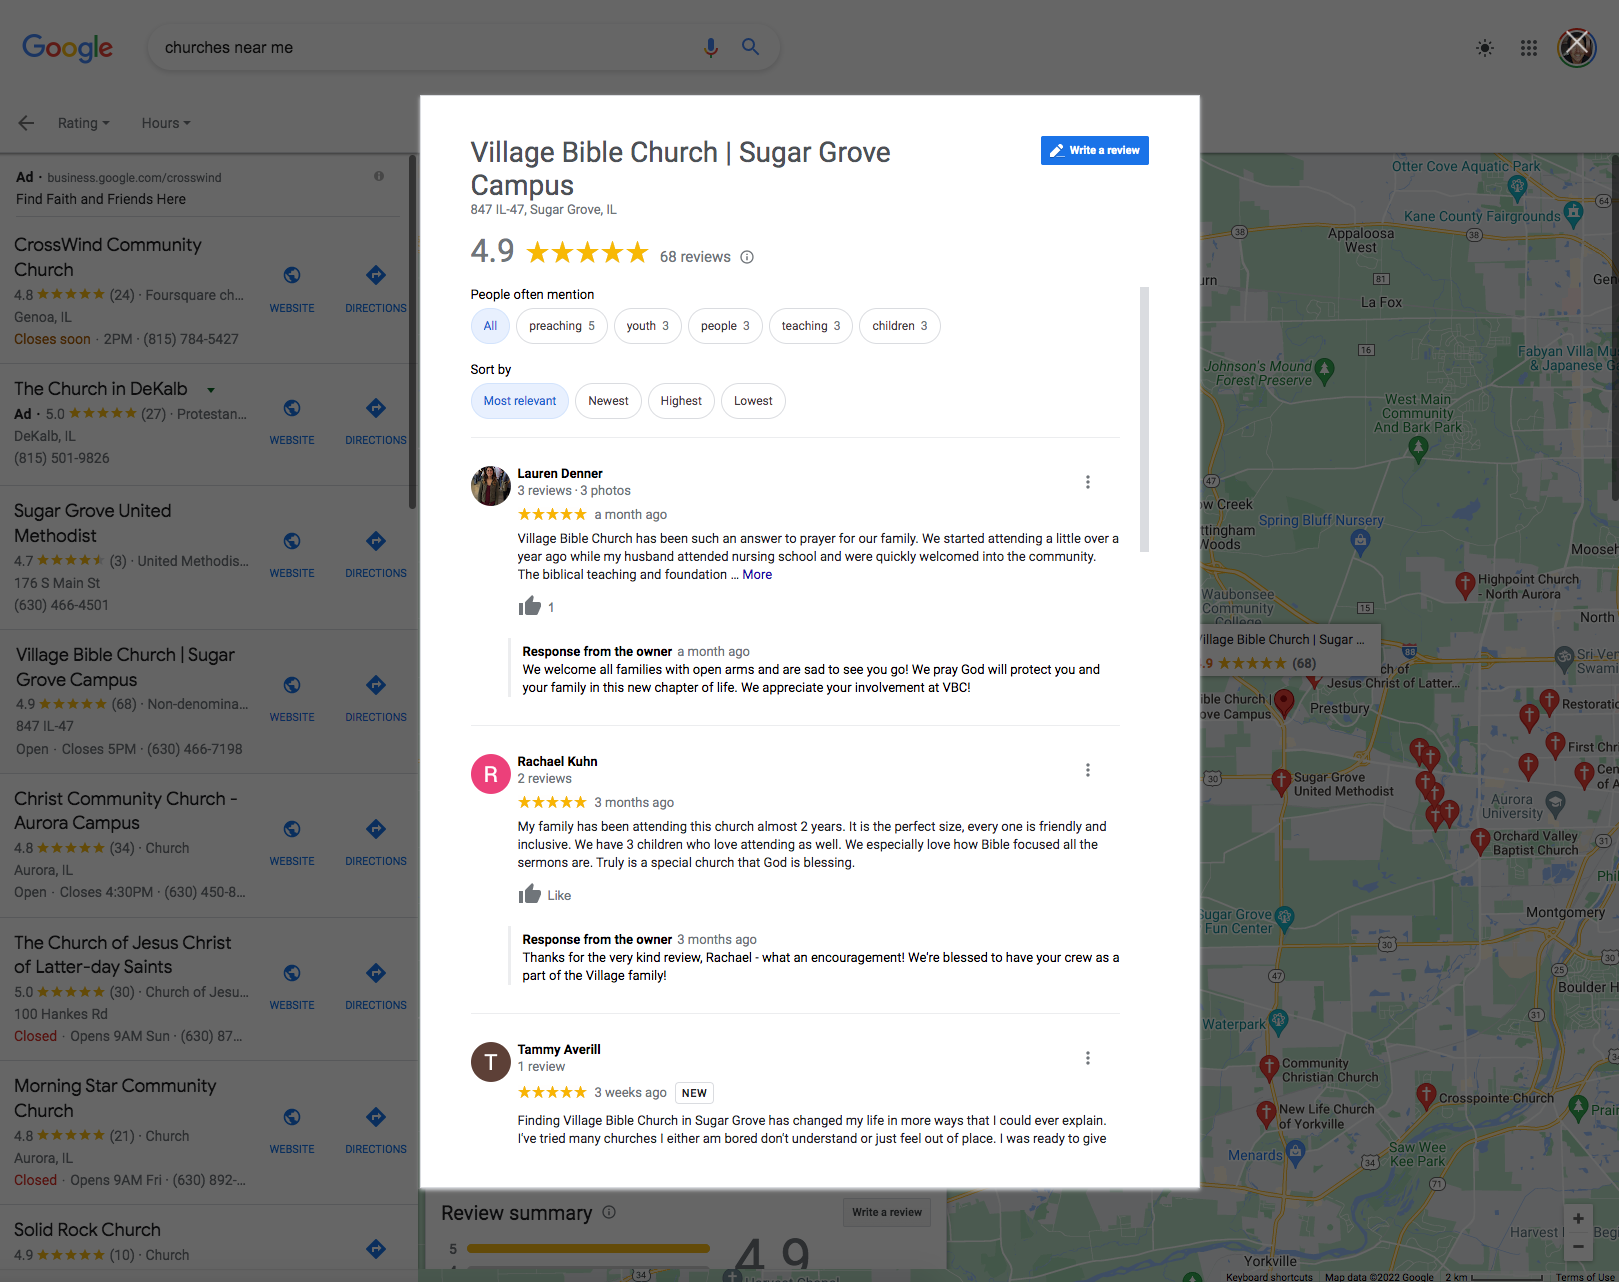Get directions to Sugar Grove United Methodist
This screenshot has height=1282, width=1619.
[x=376, y=541]
